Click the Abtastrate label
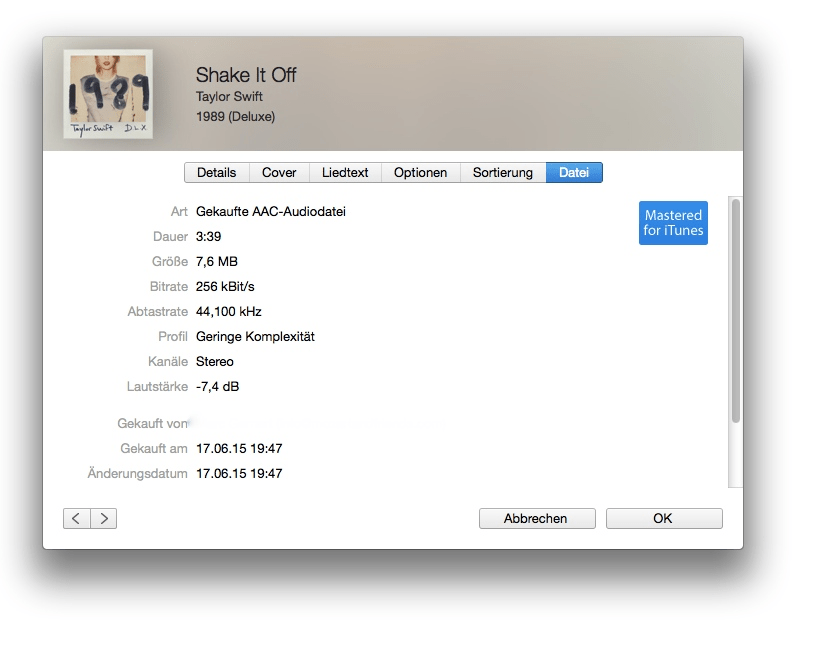The width and height of the screenshot is (819, 645). [x=158, y=312]
